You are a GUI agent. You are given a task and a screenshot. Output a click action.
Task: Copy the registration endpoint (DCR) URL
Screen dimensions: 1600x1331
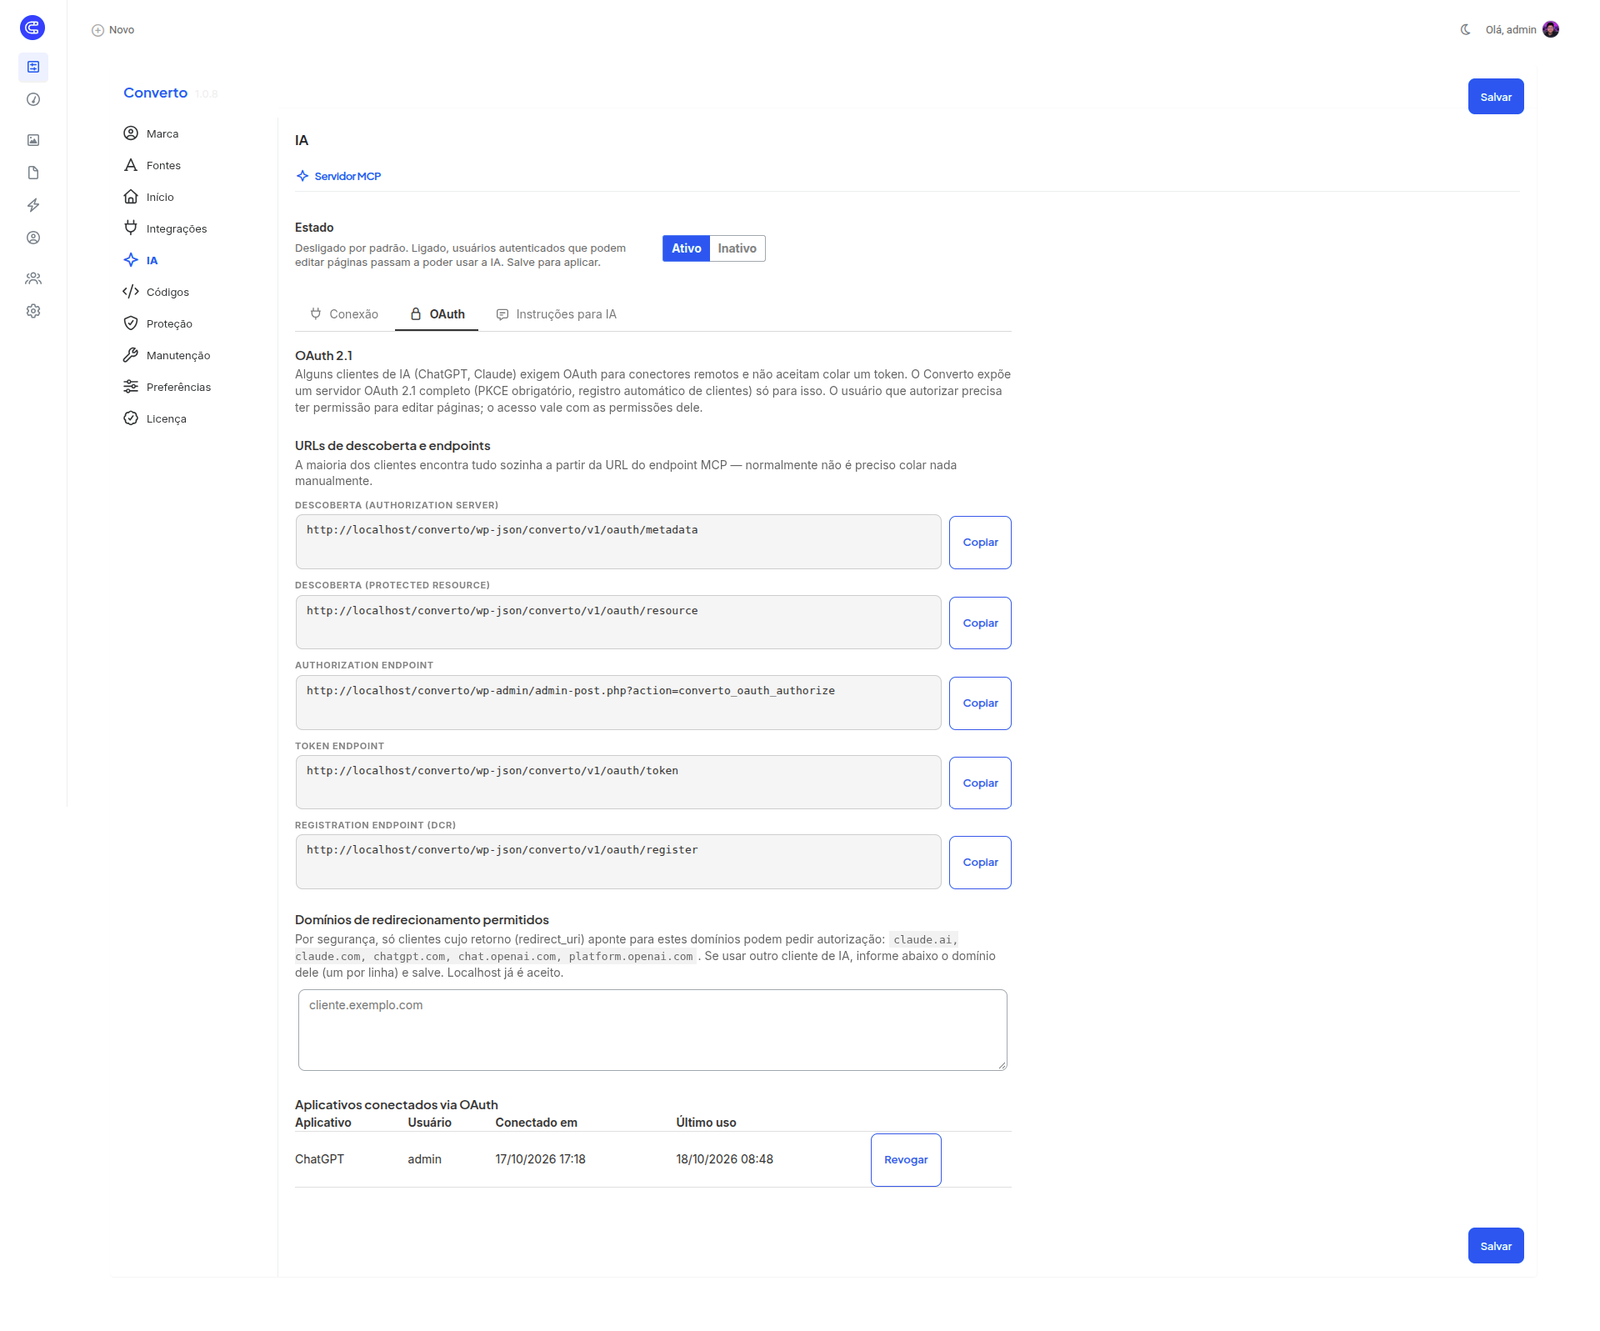[980, 863]
